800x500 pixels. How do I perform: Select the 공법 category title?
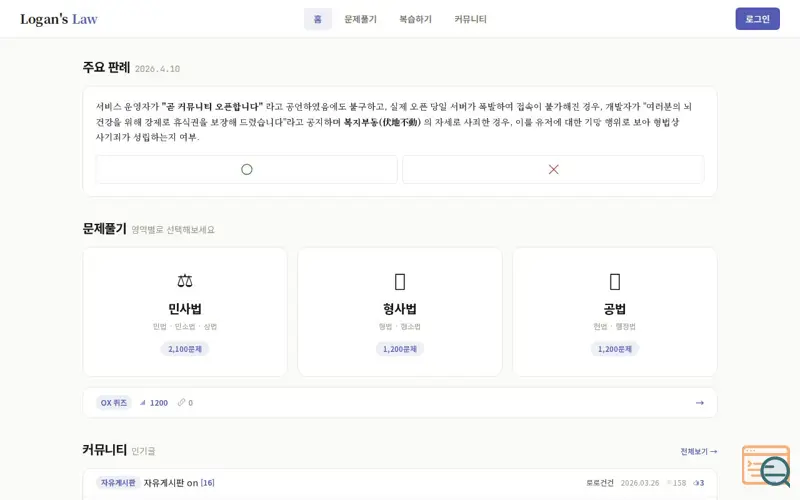pyautogui.click(x=615, y=309)
